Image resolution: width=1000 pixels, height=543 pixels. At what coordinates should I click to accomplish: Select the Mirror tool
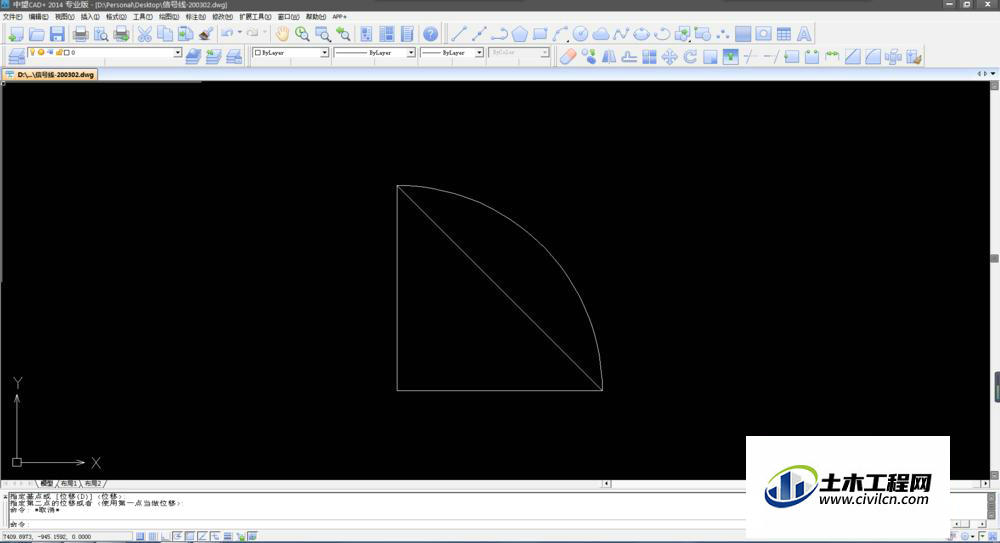pos(609,57)
